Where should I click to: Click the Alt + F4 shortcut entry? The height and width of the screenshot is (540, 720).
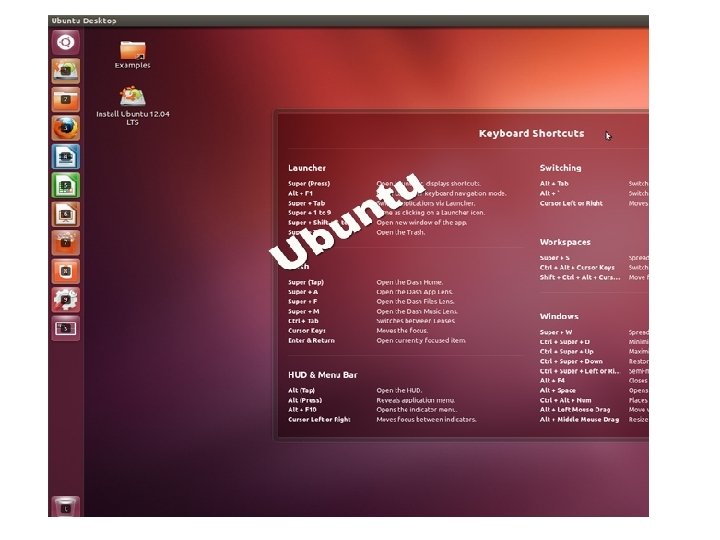[552, 380]
